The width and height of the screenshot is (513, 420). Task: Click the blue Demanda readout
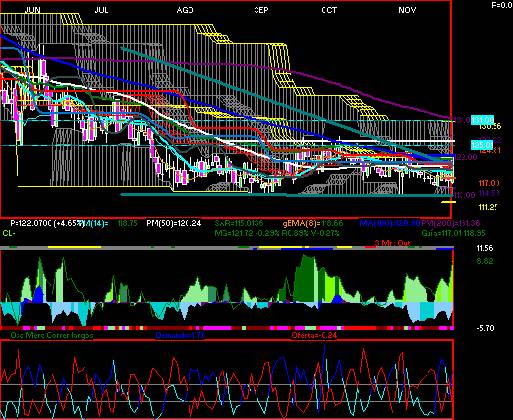click(x=180, y=335)
